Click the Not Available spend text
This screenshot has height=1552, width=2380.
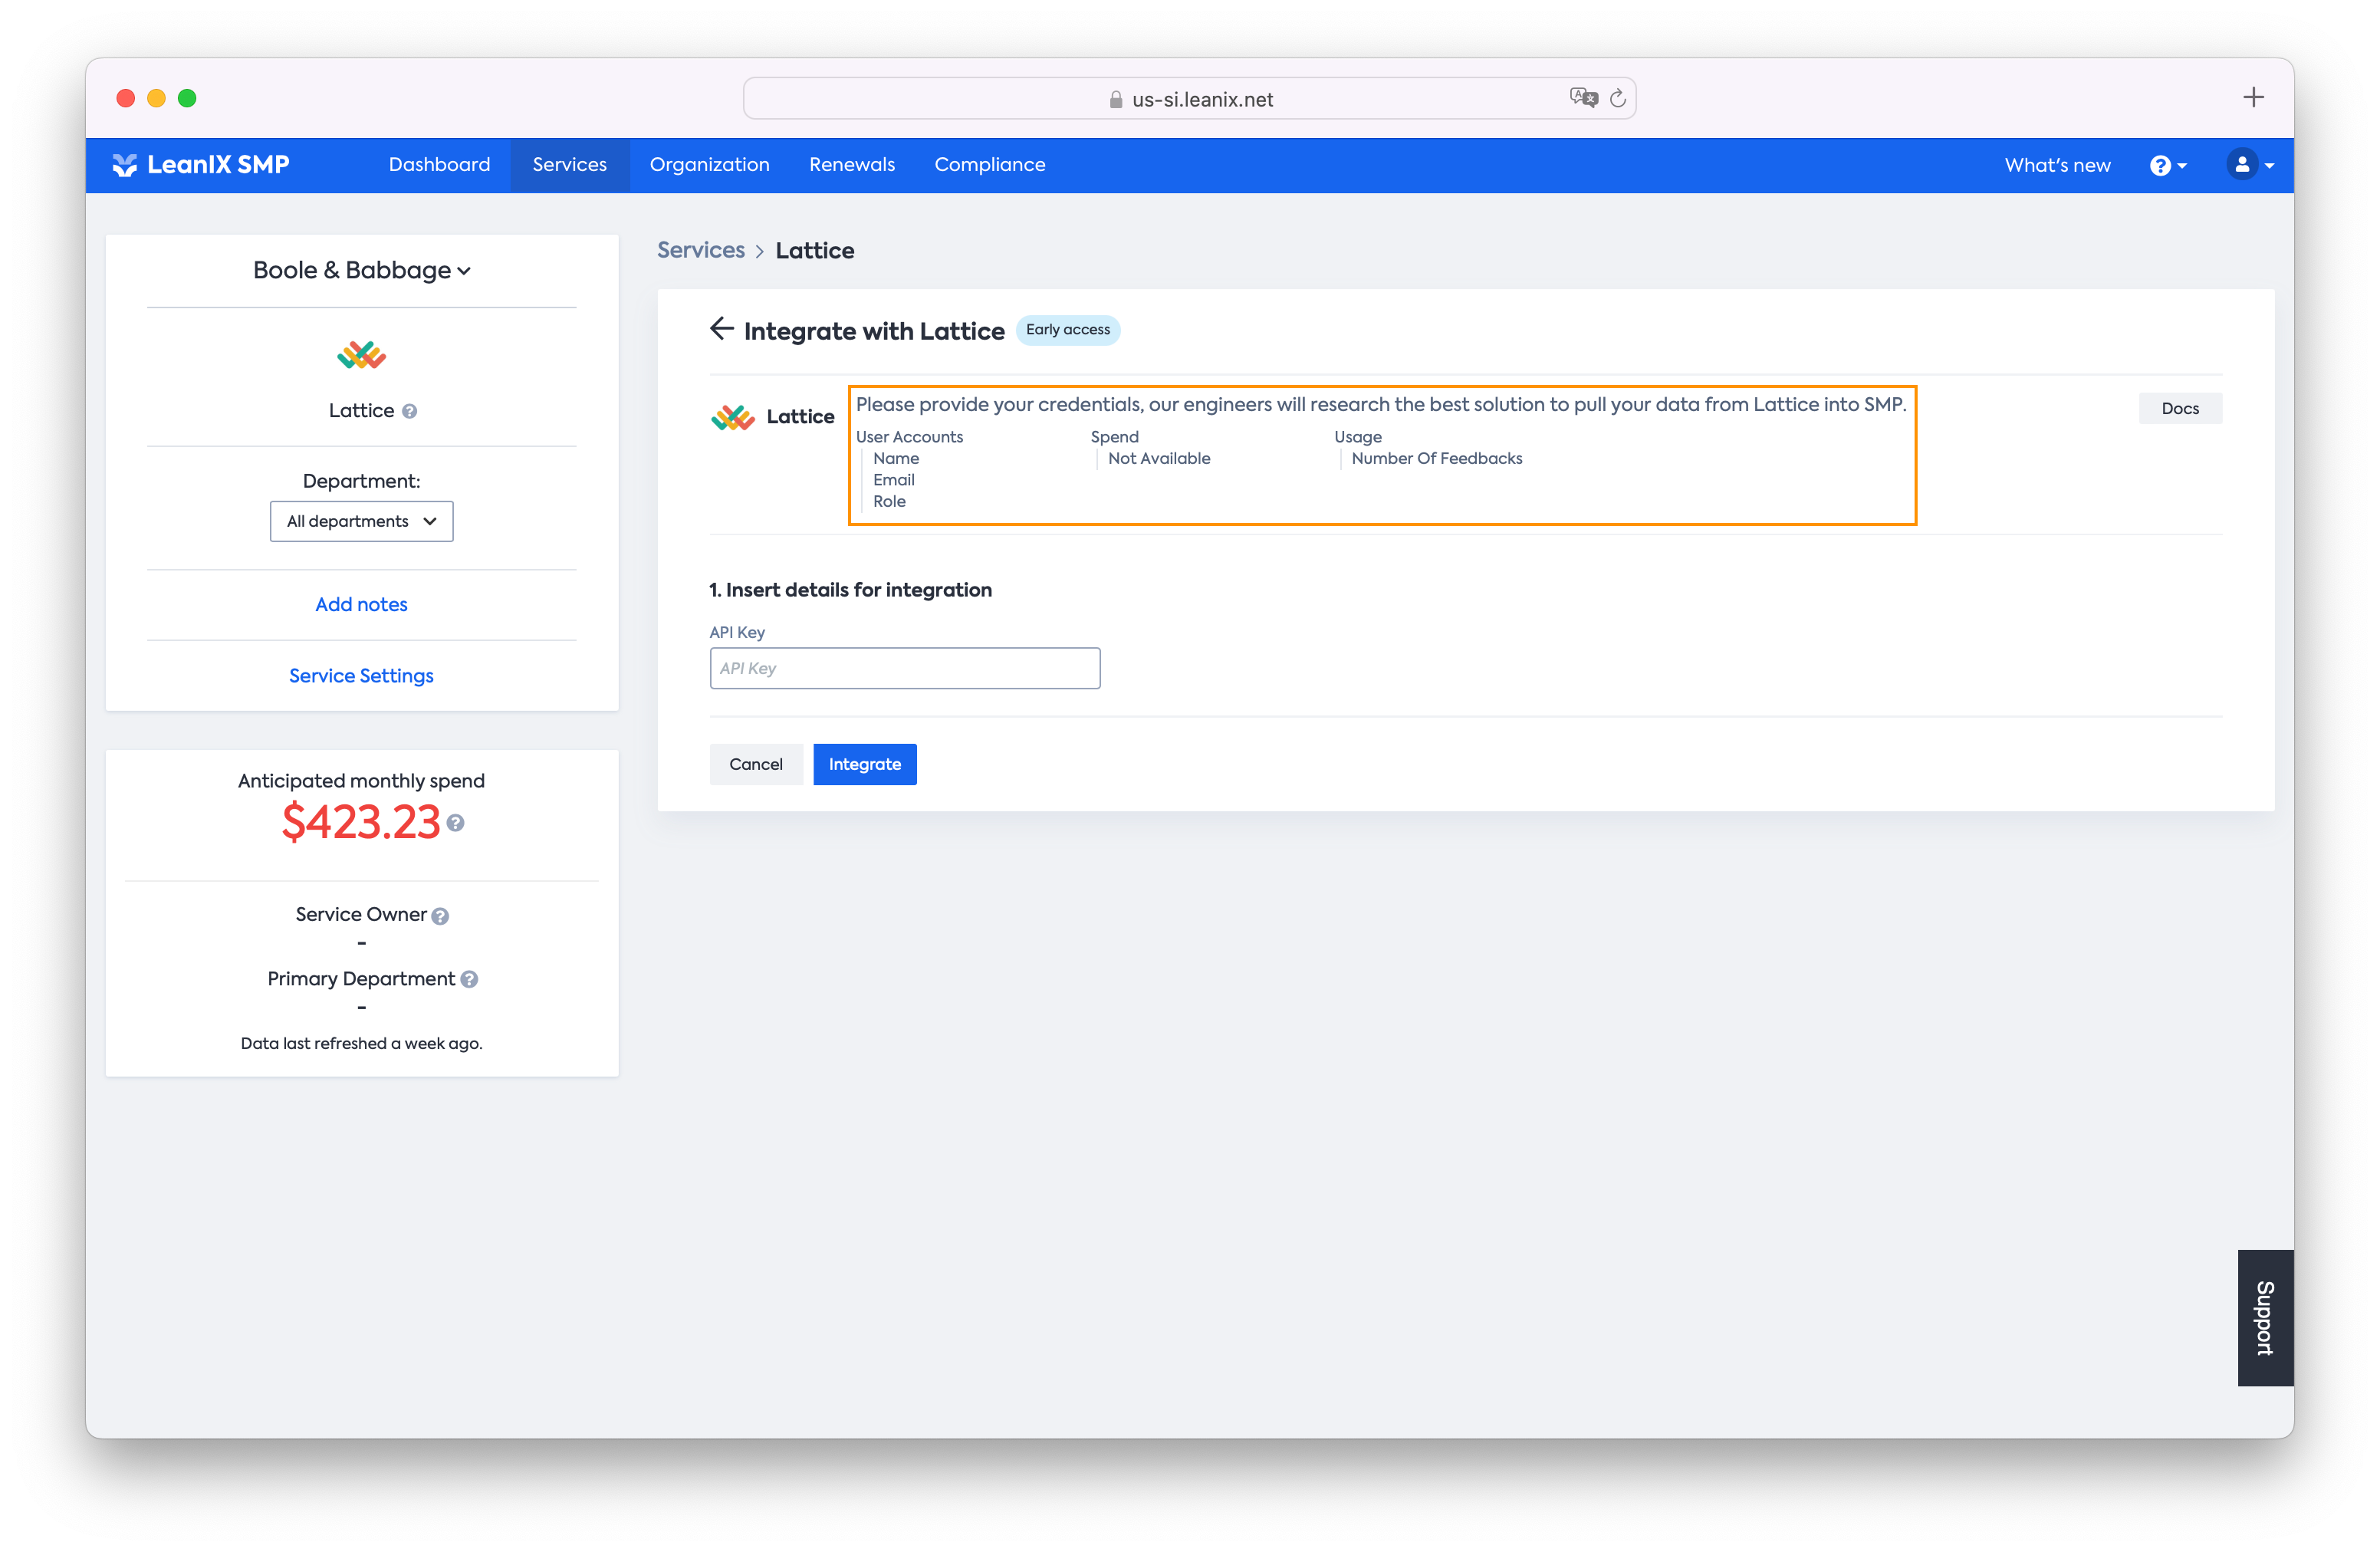coord(1159,459)
